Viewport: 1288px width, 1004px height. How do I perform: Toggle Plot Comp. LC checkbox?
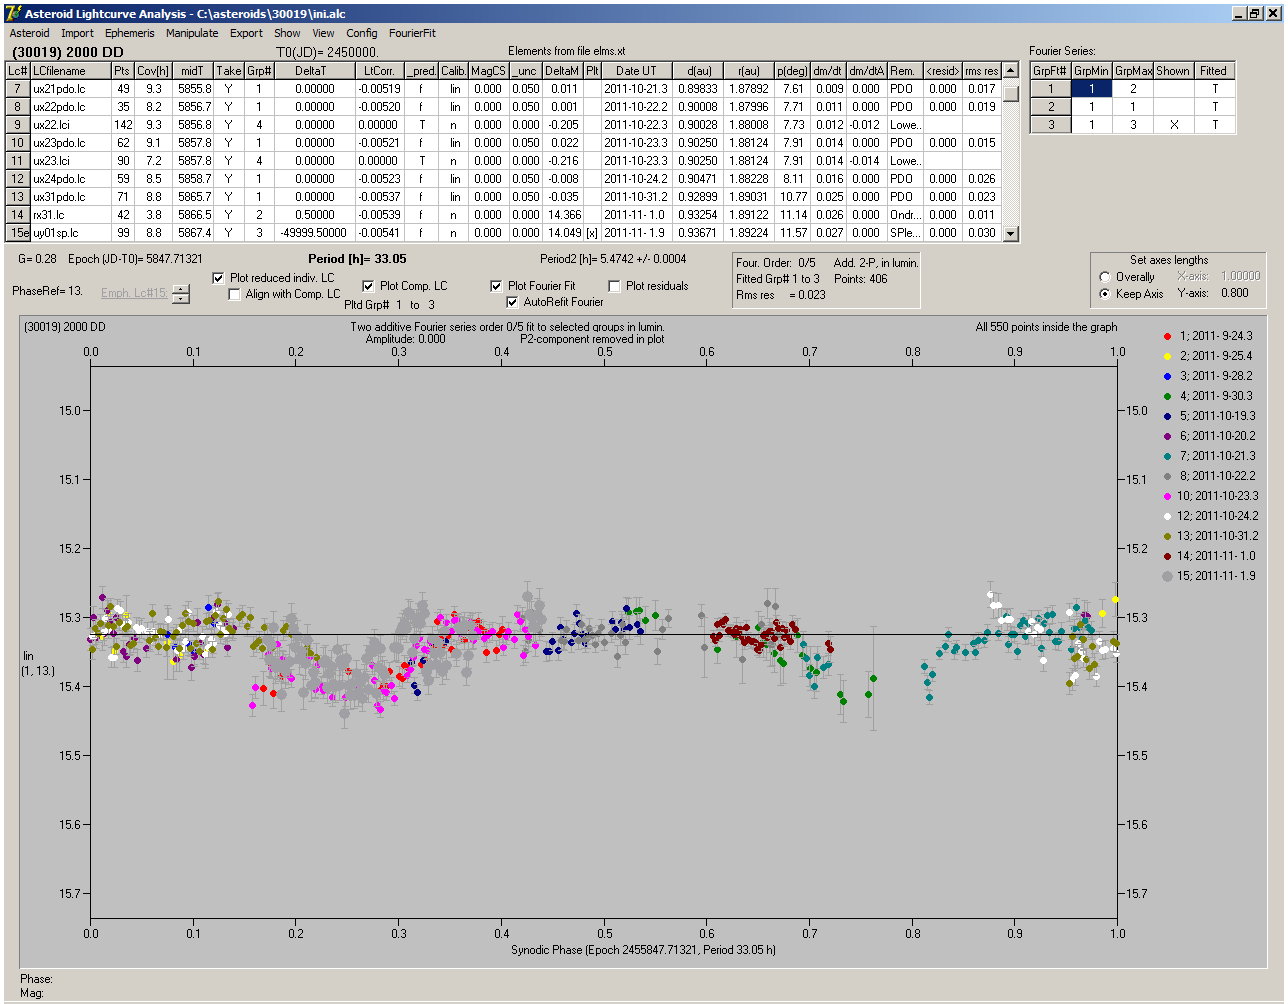click(369, 286)
